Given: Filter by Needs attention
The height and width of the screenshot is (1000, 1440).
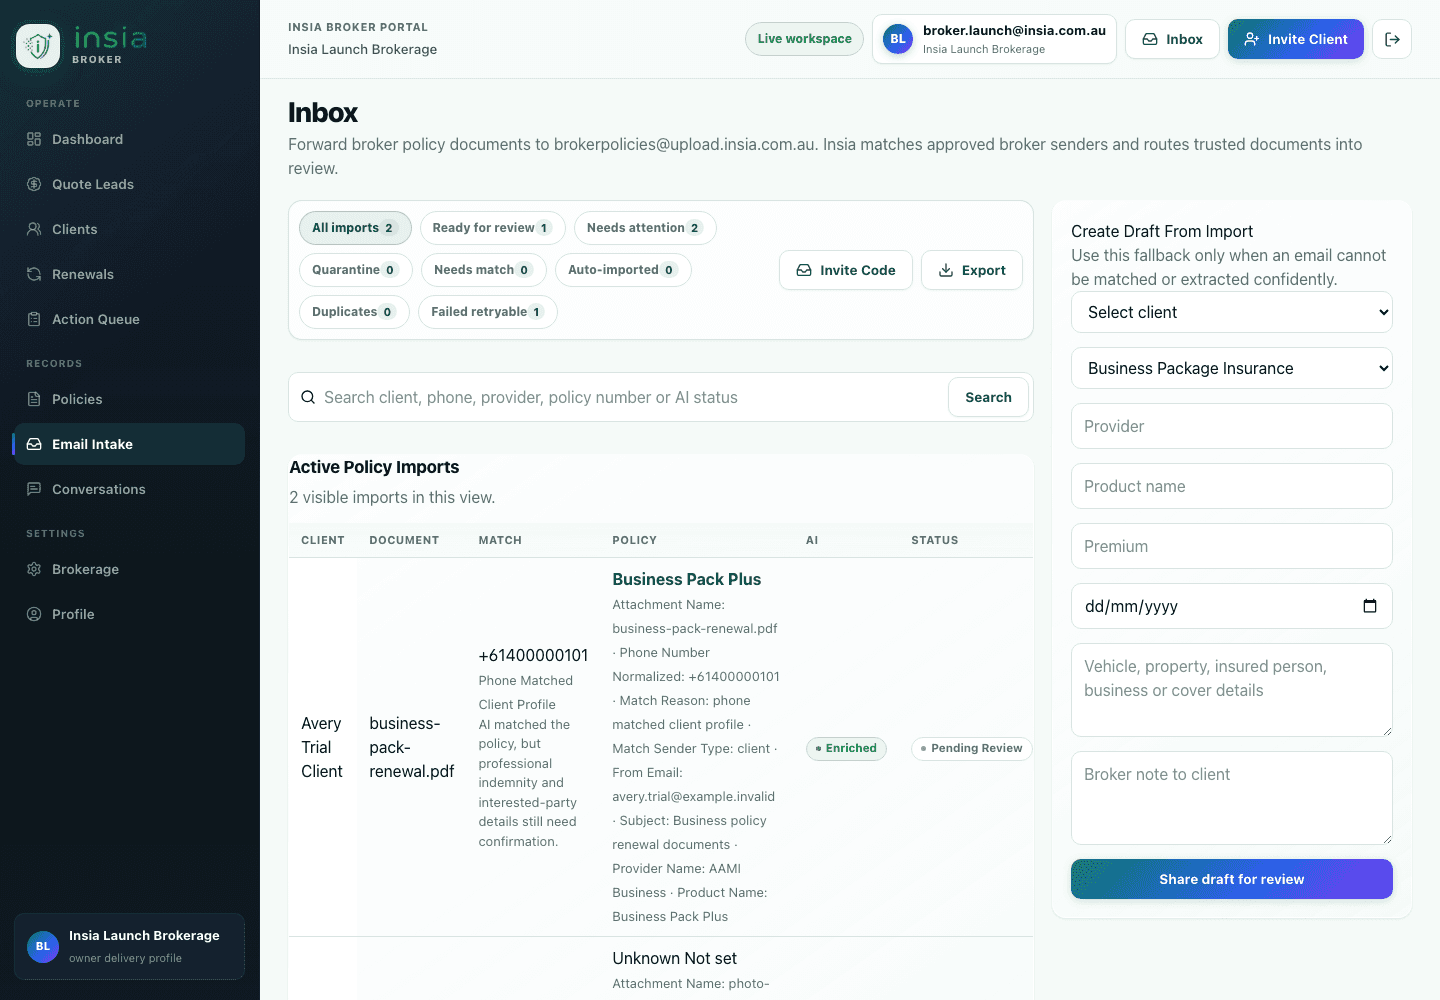Looking at the screenshot, I should (x=645, y=228).
